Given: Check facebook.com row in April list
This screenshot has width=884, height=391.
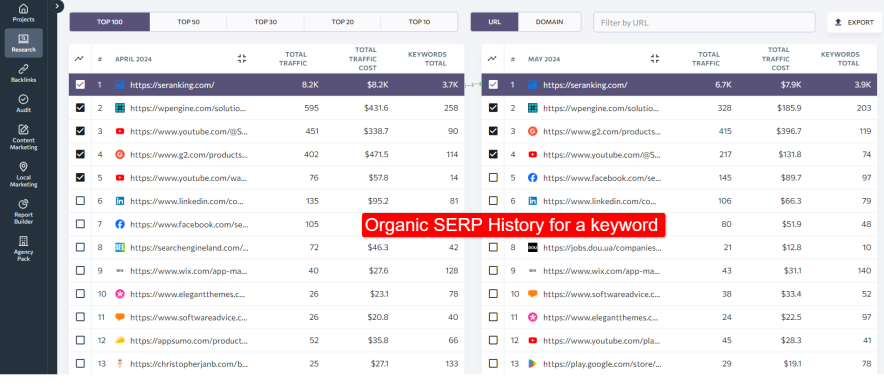Looking at the screenshot, I should tap(80, 224).
